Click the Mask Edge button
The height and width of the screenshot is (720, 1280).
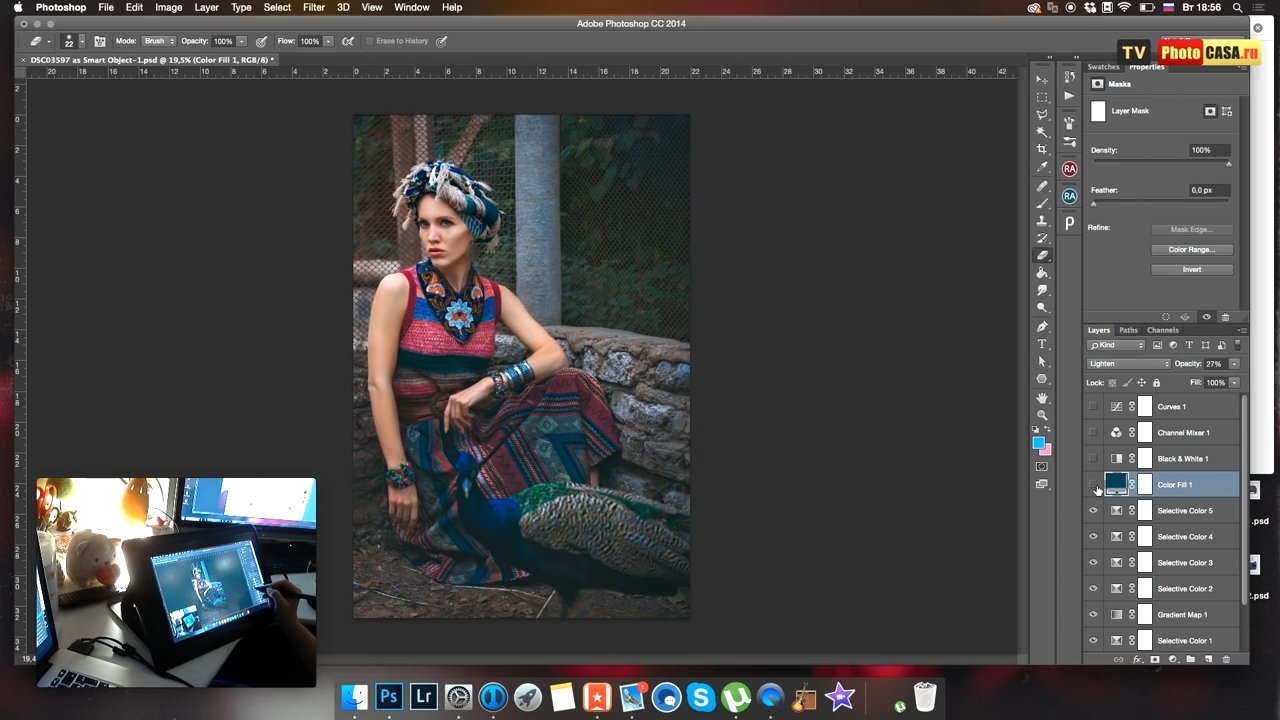click(x=1192, y=230)
